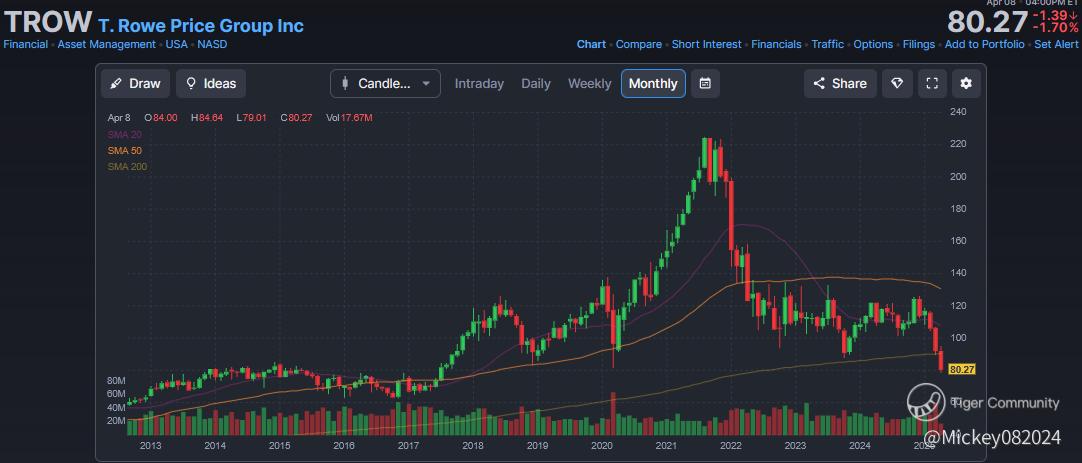Share the TROW chart
The height and width of the screenshot is (463, 1082).
pyautogui.click(x=840, y=84)
